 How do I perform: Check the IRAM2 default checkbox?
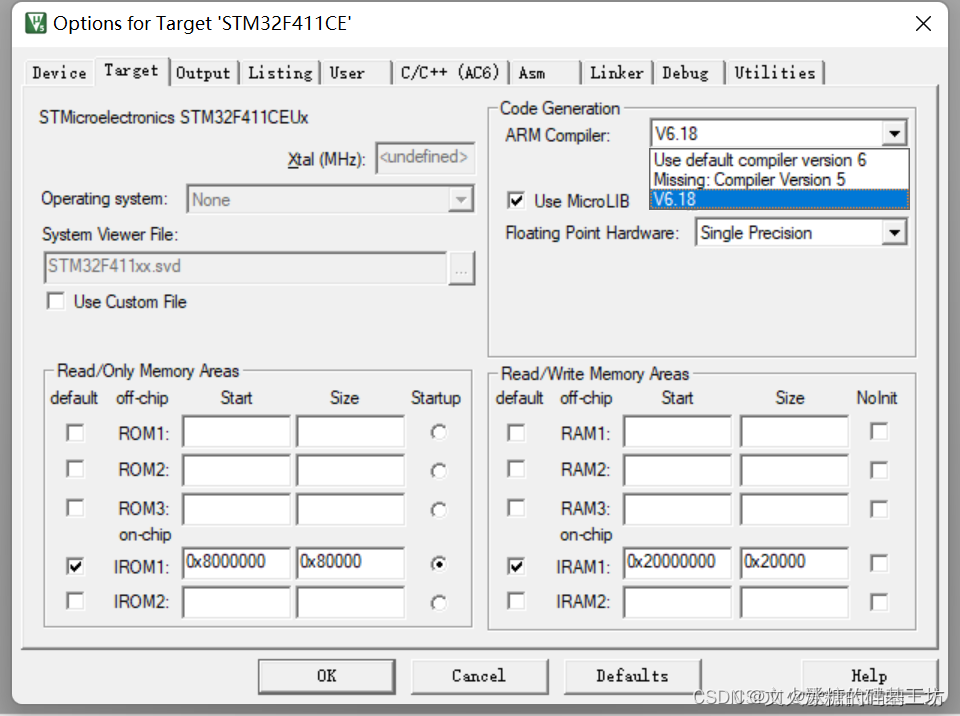[516, 601]
